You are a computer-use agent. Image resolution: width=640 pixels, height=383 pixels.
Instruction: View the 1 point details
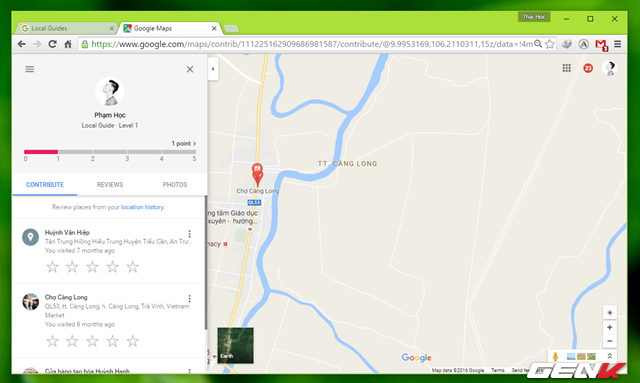184,143
